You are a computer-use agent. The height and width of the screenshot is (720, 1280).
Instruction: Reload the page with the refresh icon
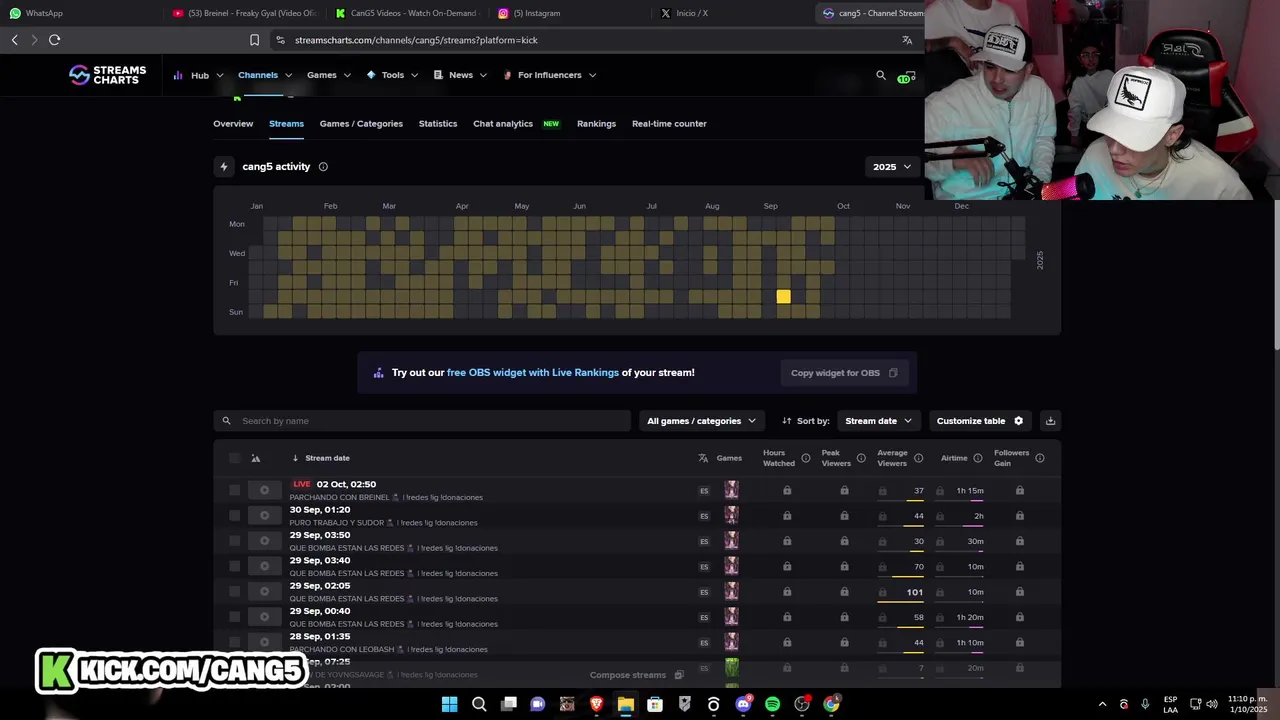(54, 40)
